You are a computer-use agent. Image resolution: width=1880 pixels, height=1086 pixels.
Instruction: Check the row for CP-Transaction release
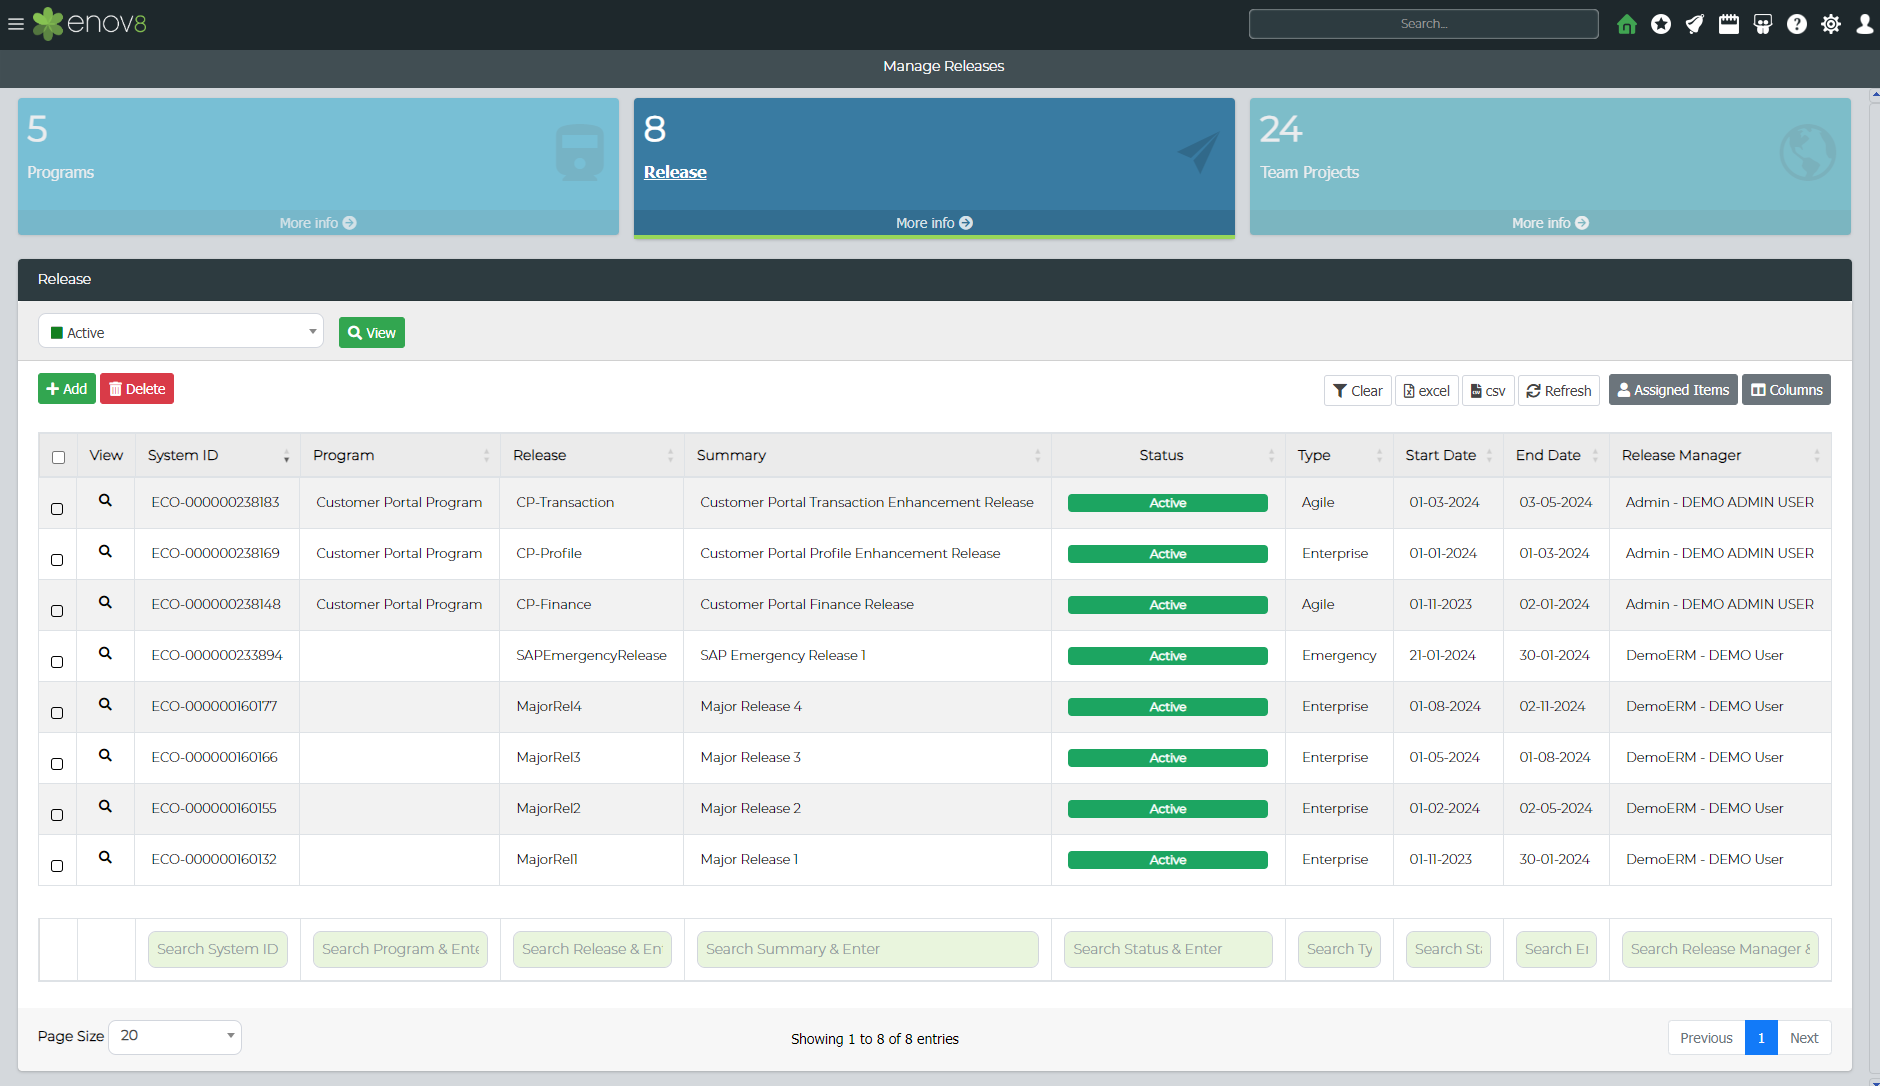click(x=57, y=509)
